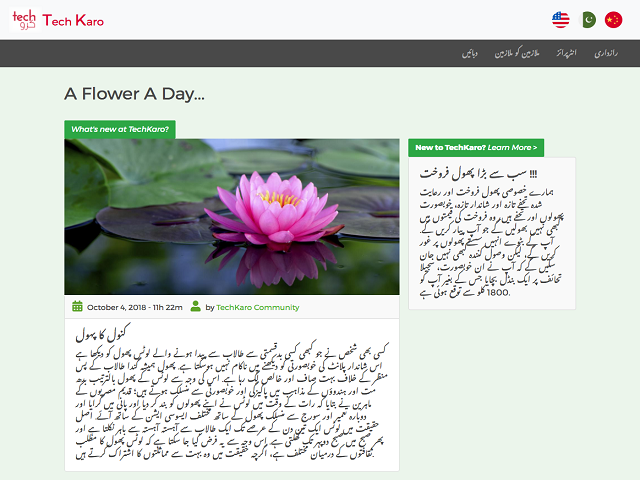Open the دبائیں menu item
The width and height of the screenshot is (640, 480).
[x=470, y=53]
